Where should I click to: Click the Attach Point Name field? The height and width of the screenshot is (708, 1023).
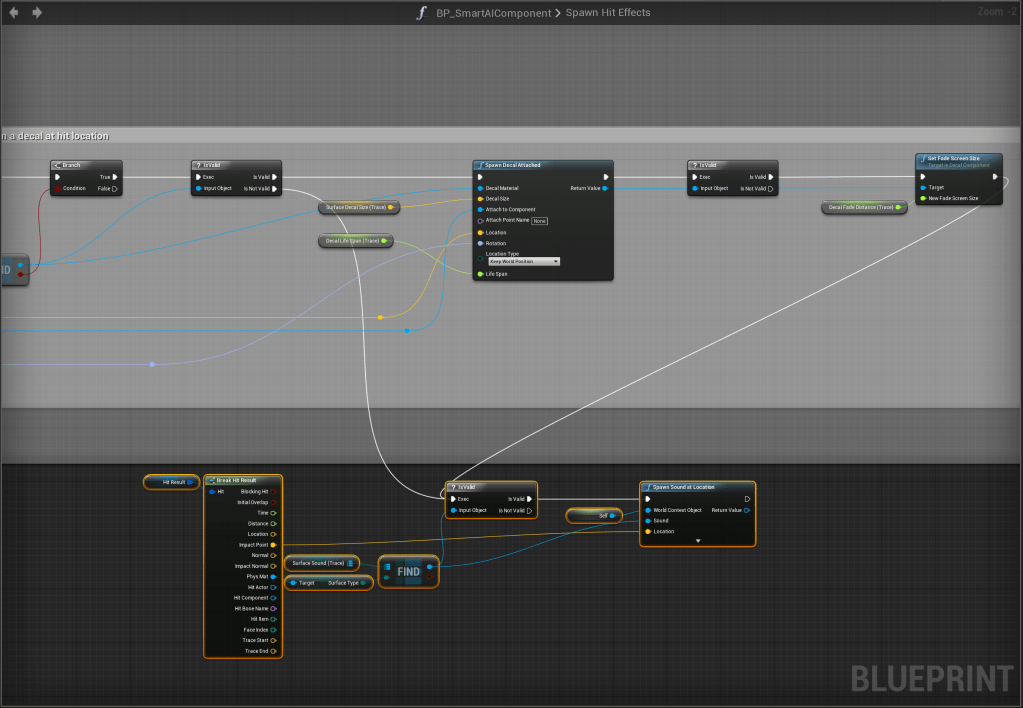(539, 221)
